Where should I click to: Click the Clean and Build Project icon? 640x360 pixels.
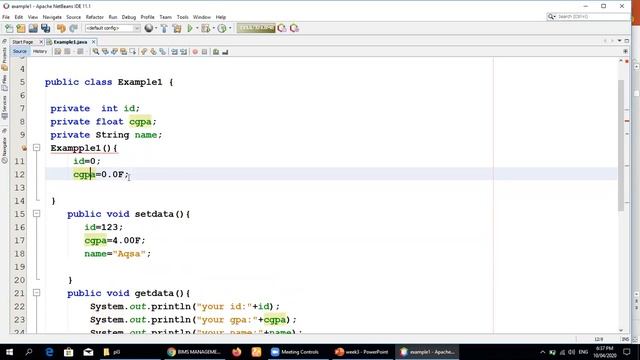coord(177,28)
